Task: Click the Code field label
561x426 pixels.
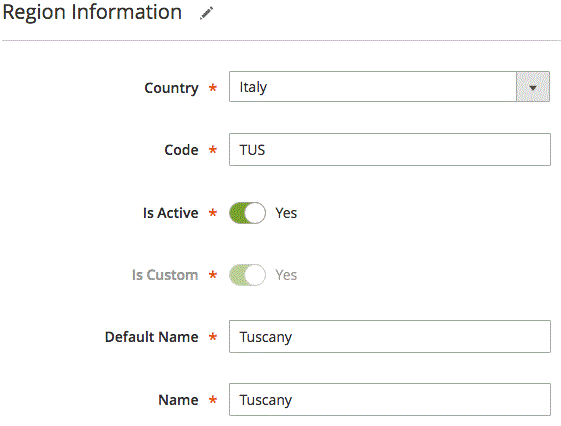Action: 181,150
